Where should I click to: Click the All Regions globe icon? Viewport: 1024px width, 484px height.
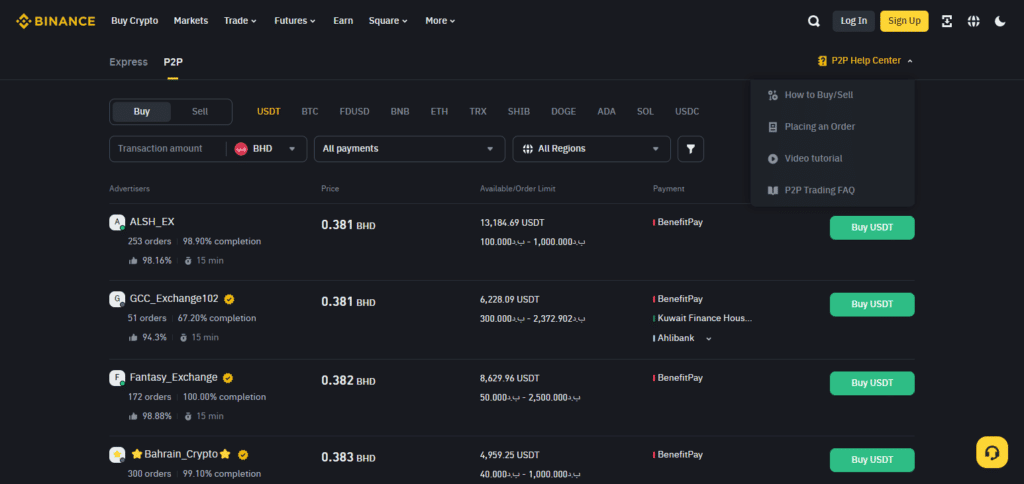coord(528,149)
